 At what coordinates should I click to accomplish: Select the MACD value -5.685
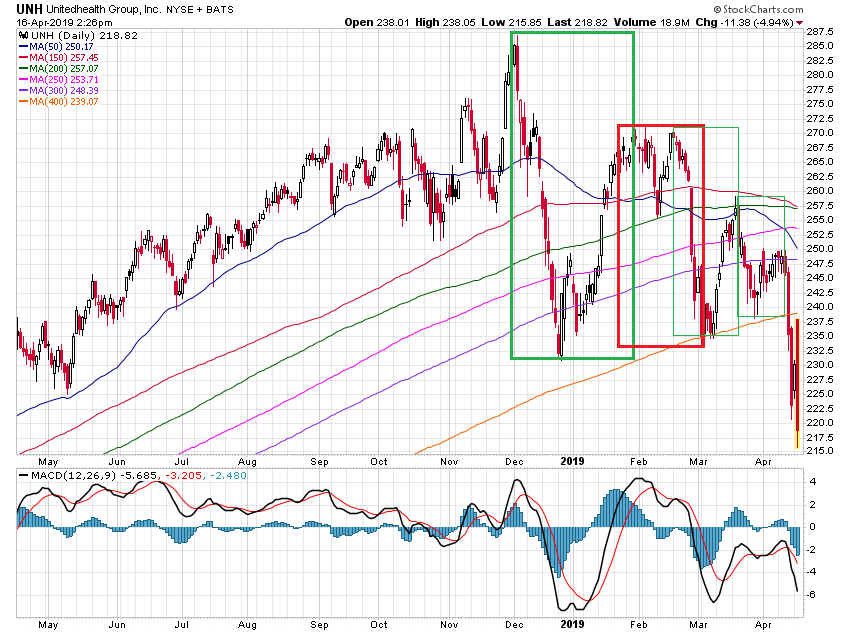pyautogui.click(x=138, y=475)
